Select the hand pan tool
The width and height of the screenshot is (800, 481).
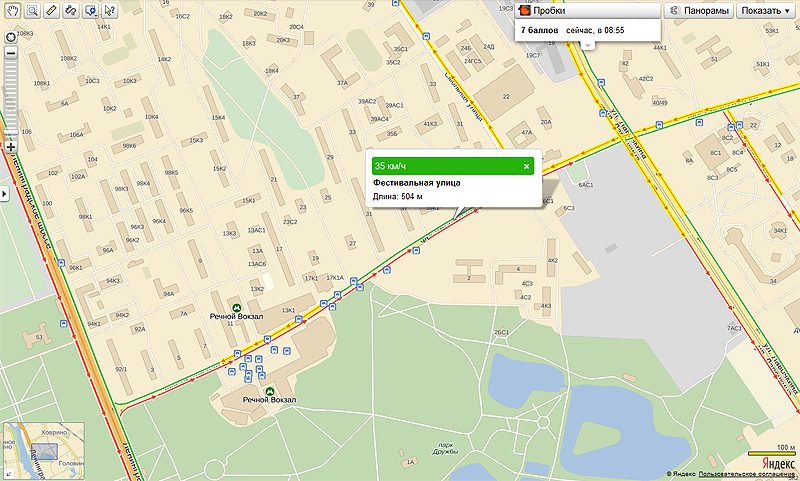11,11
